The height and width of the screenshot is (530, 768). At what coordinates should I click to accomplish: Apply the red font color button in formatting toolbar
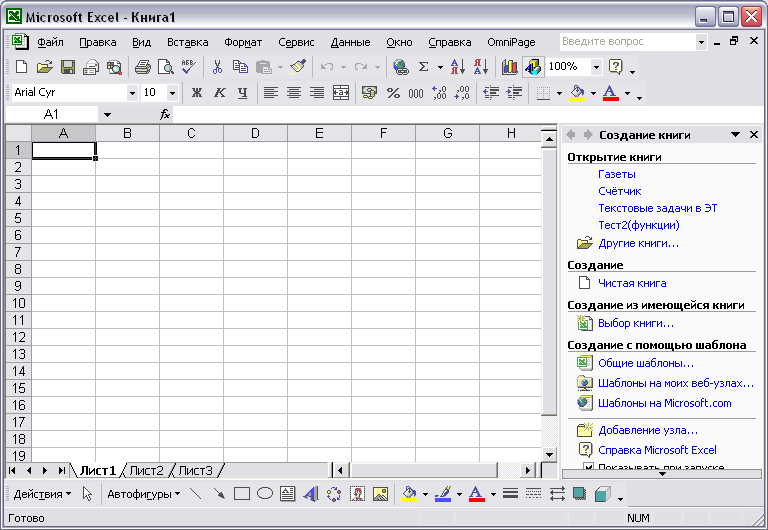coord(610,93)
